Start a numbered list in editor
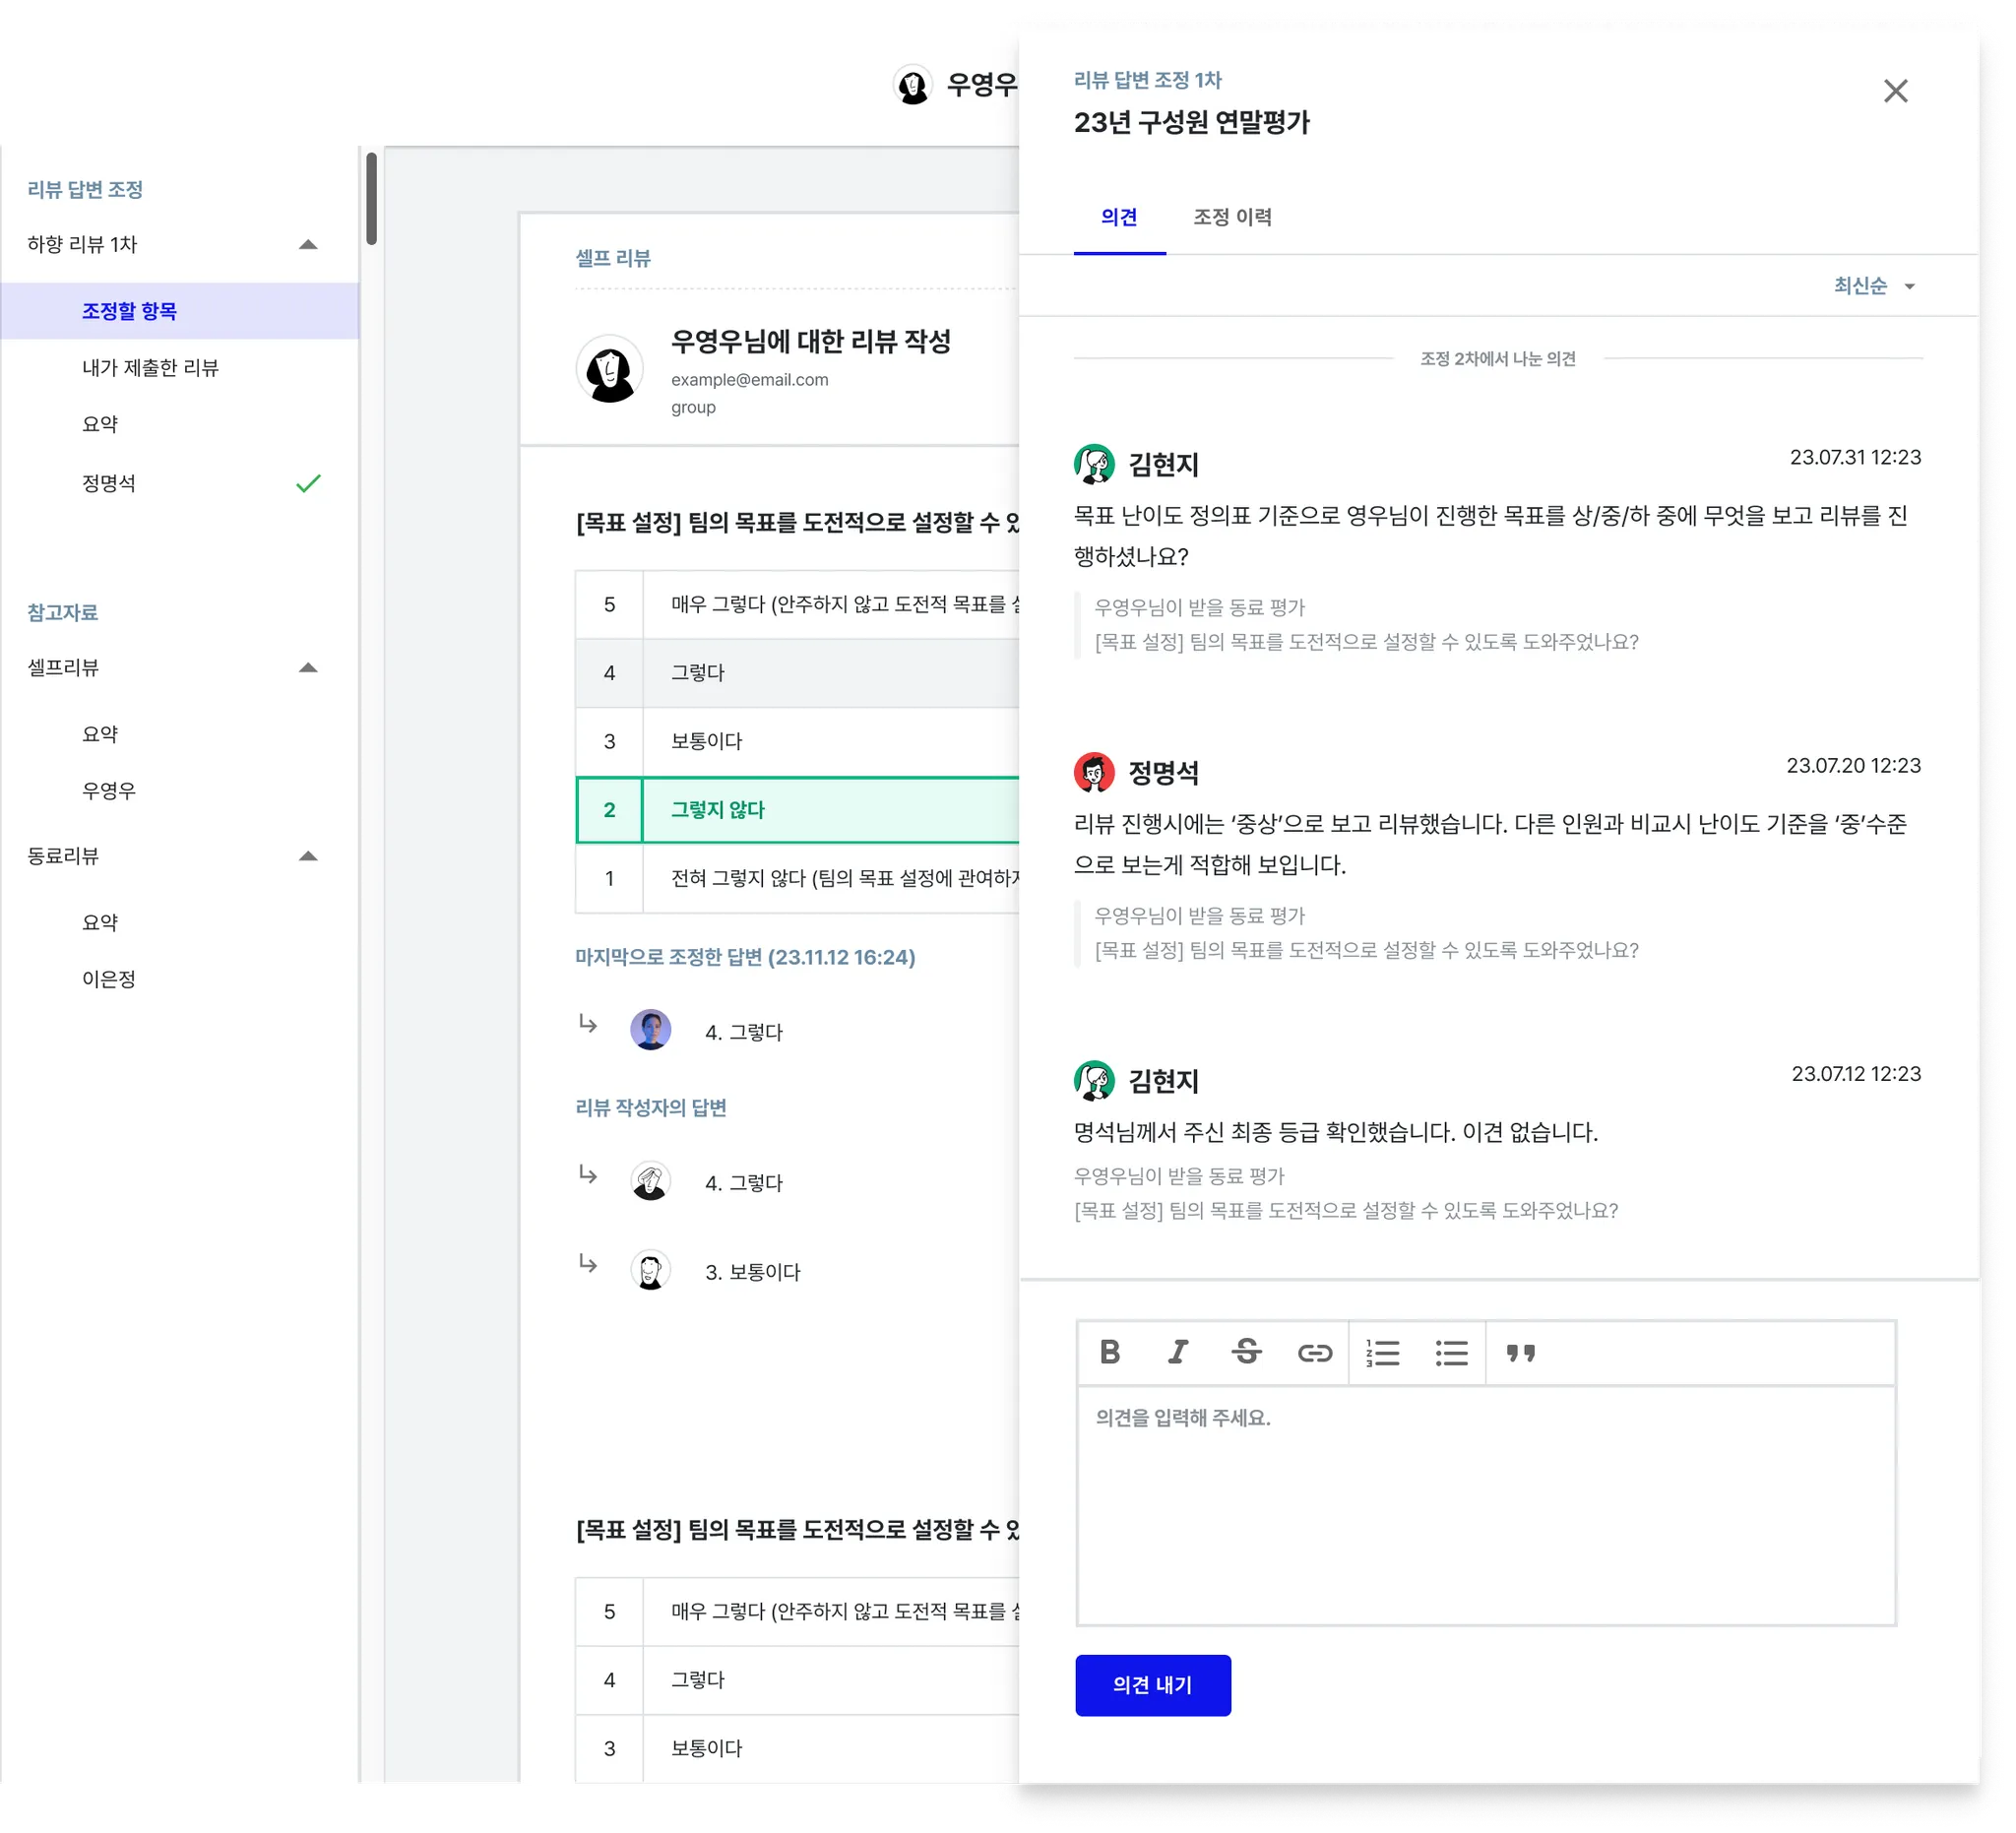The image size is (2016, 1833). [1383, 1353]
